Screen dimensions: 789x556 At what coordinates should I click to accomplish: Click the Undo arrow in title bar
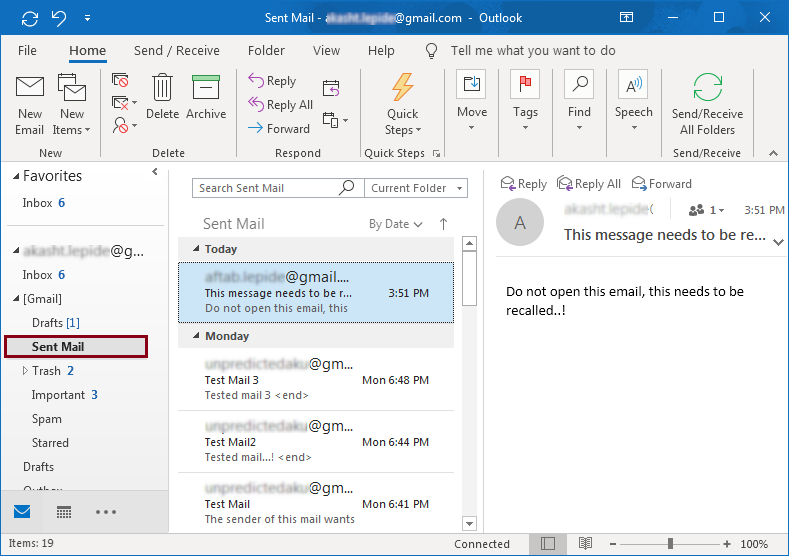coord(59,18)
